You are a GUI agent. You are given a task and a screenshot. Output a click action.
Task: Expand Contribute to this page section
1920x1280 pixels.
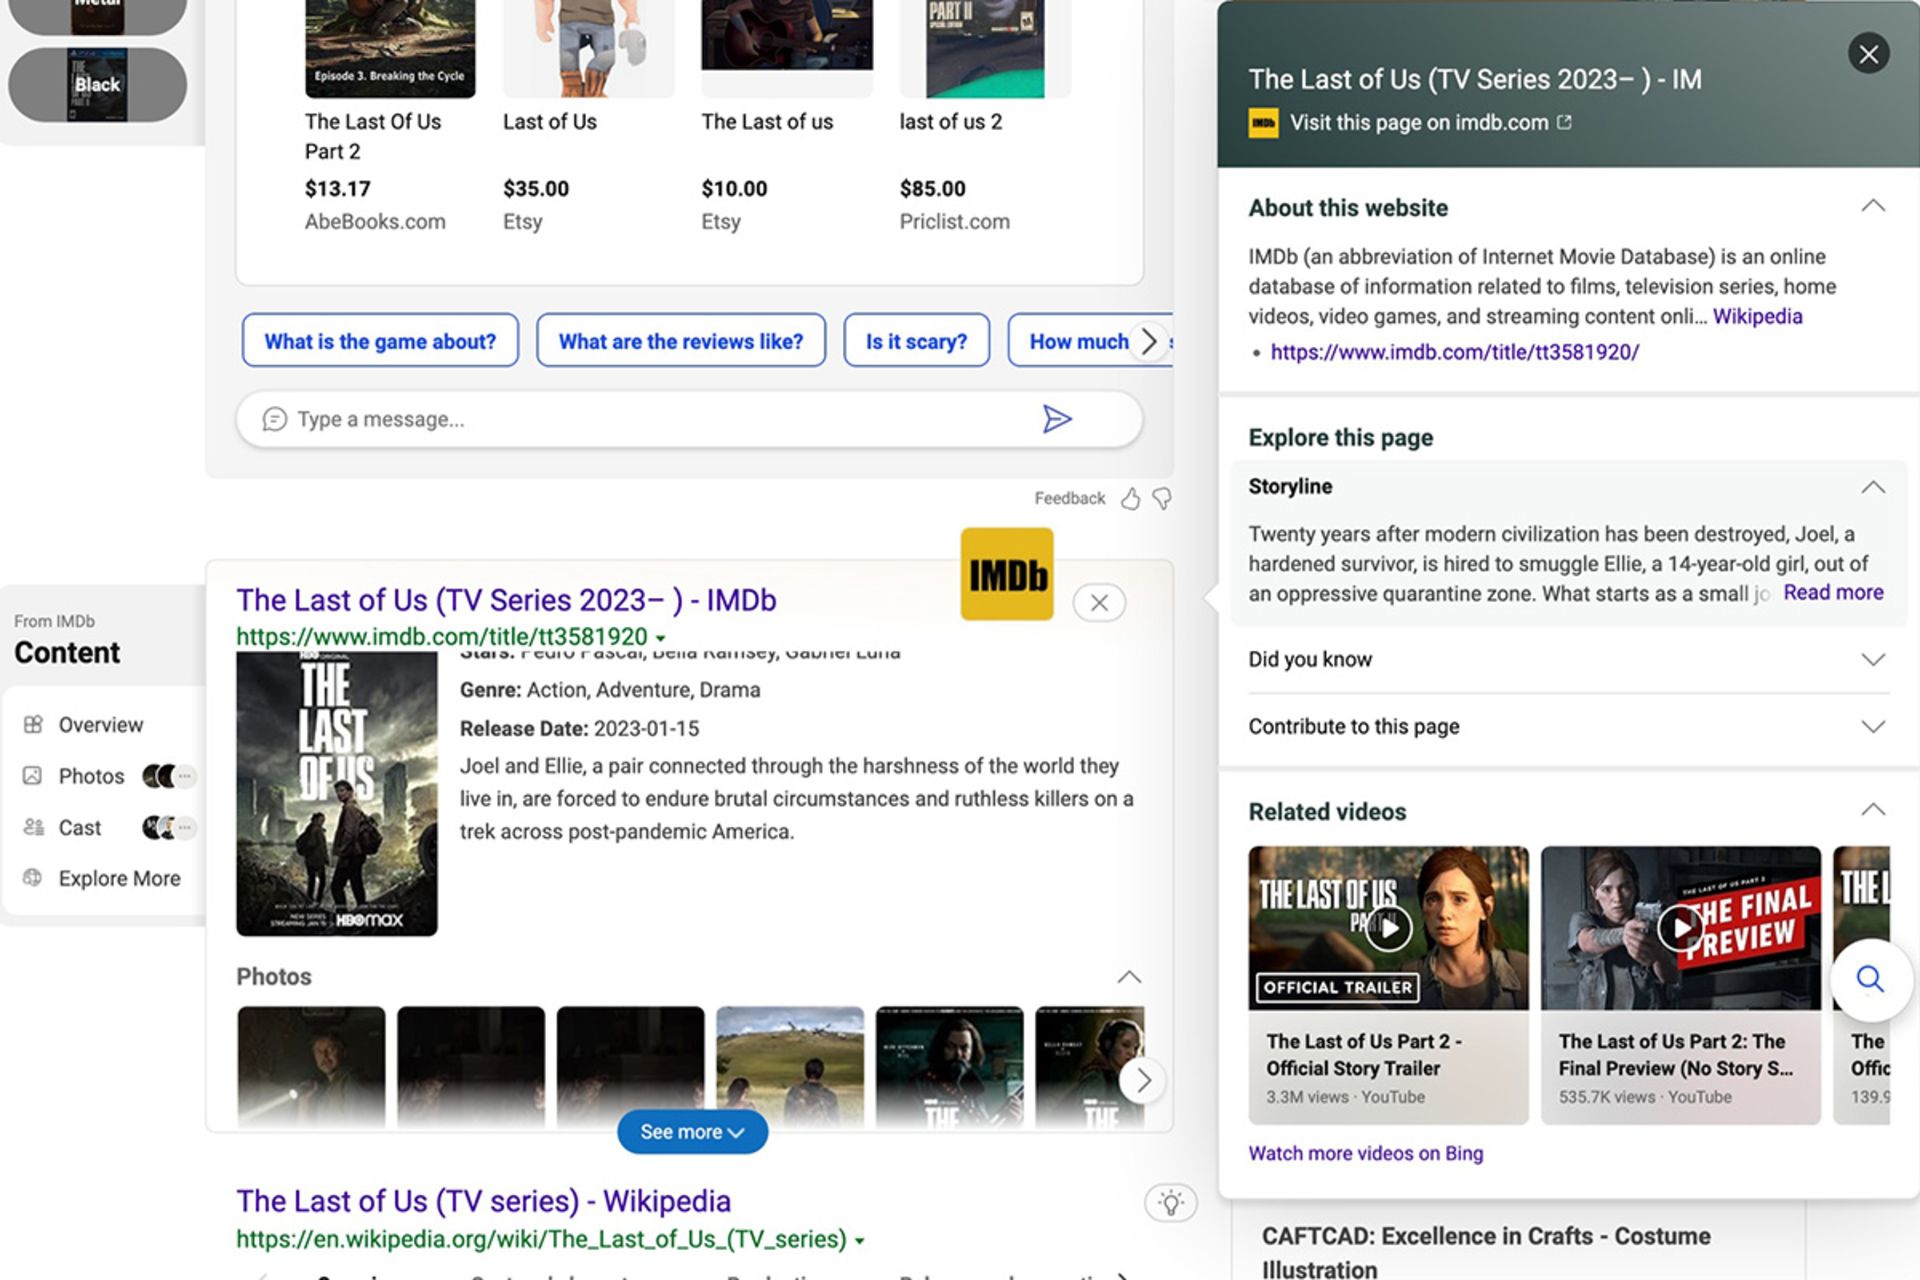pos(1872,727)
